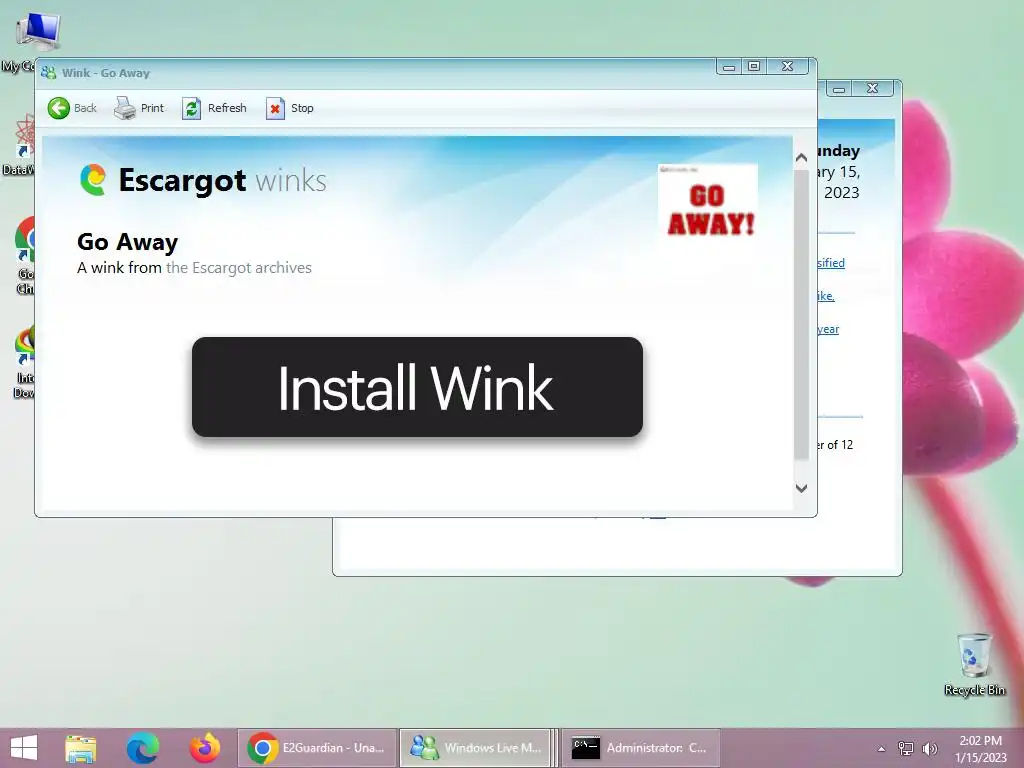Click the Wink page scroll up arrow
This screenshot has height=768, width=1024.
801,157
